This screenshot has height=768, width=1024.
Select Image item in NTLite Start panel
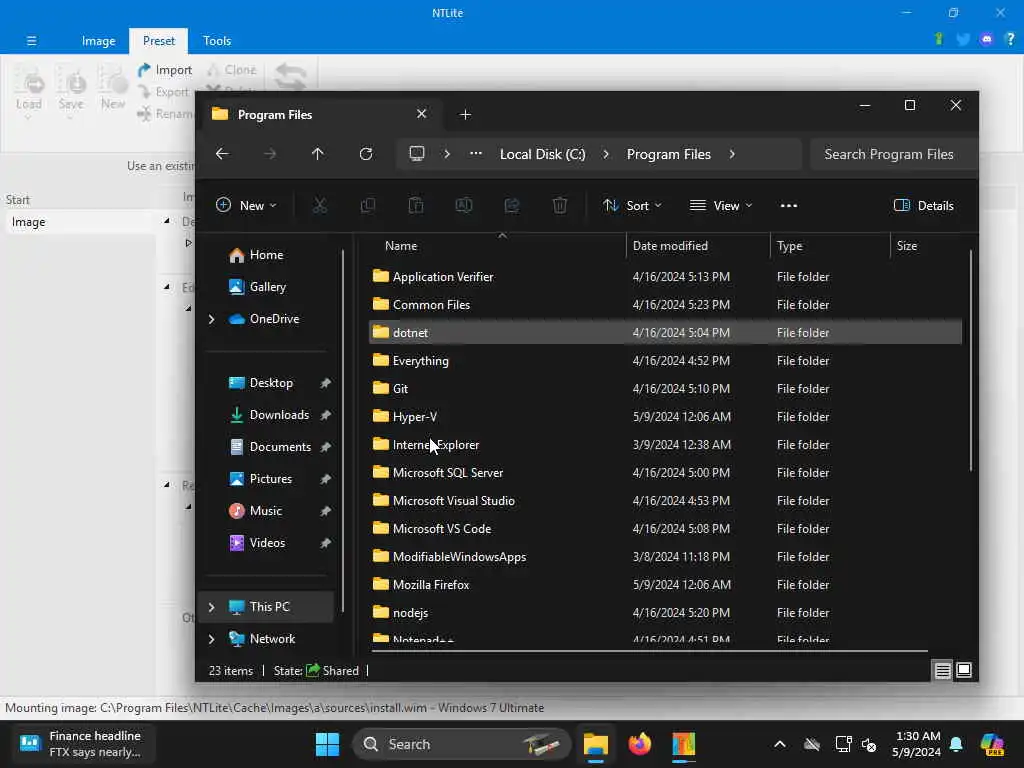click(80, 222)
